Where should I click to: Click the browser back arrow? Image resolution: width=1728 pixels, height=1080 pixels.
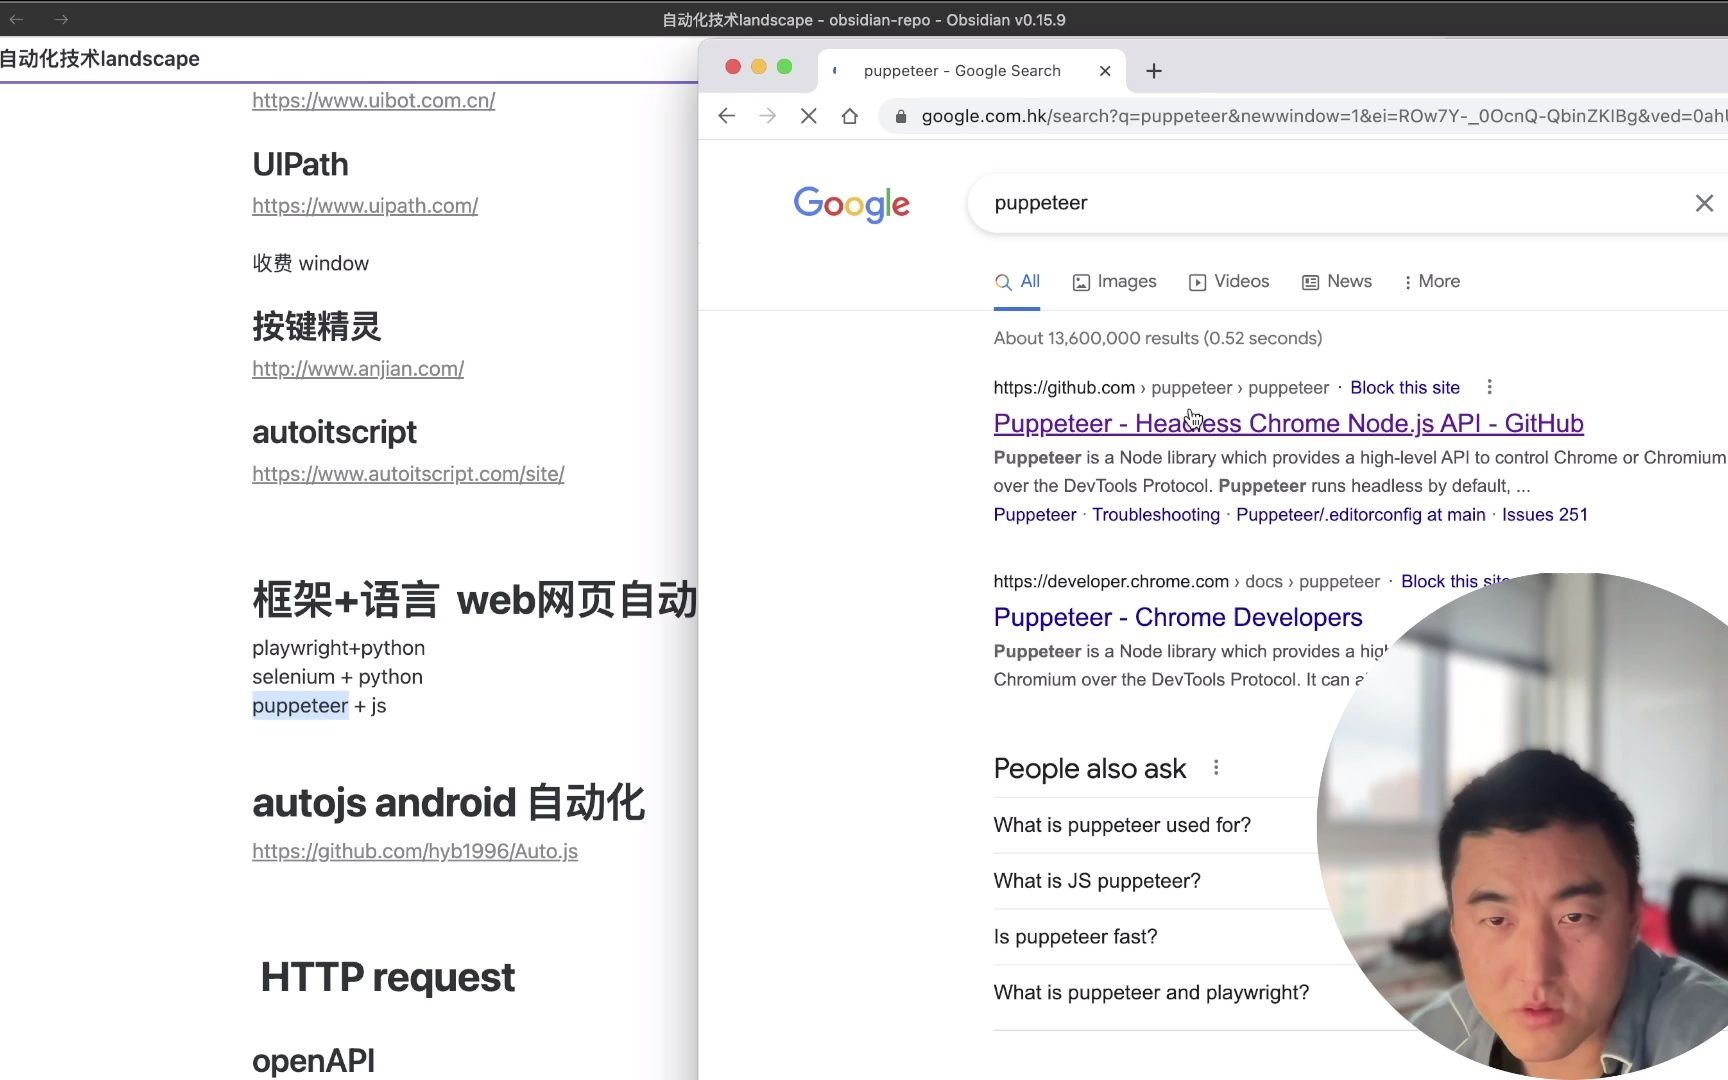pos(727,116)
